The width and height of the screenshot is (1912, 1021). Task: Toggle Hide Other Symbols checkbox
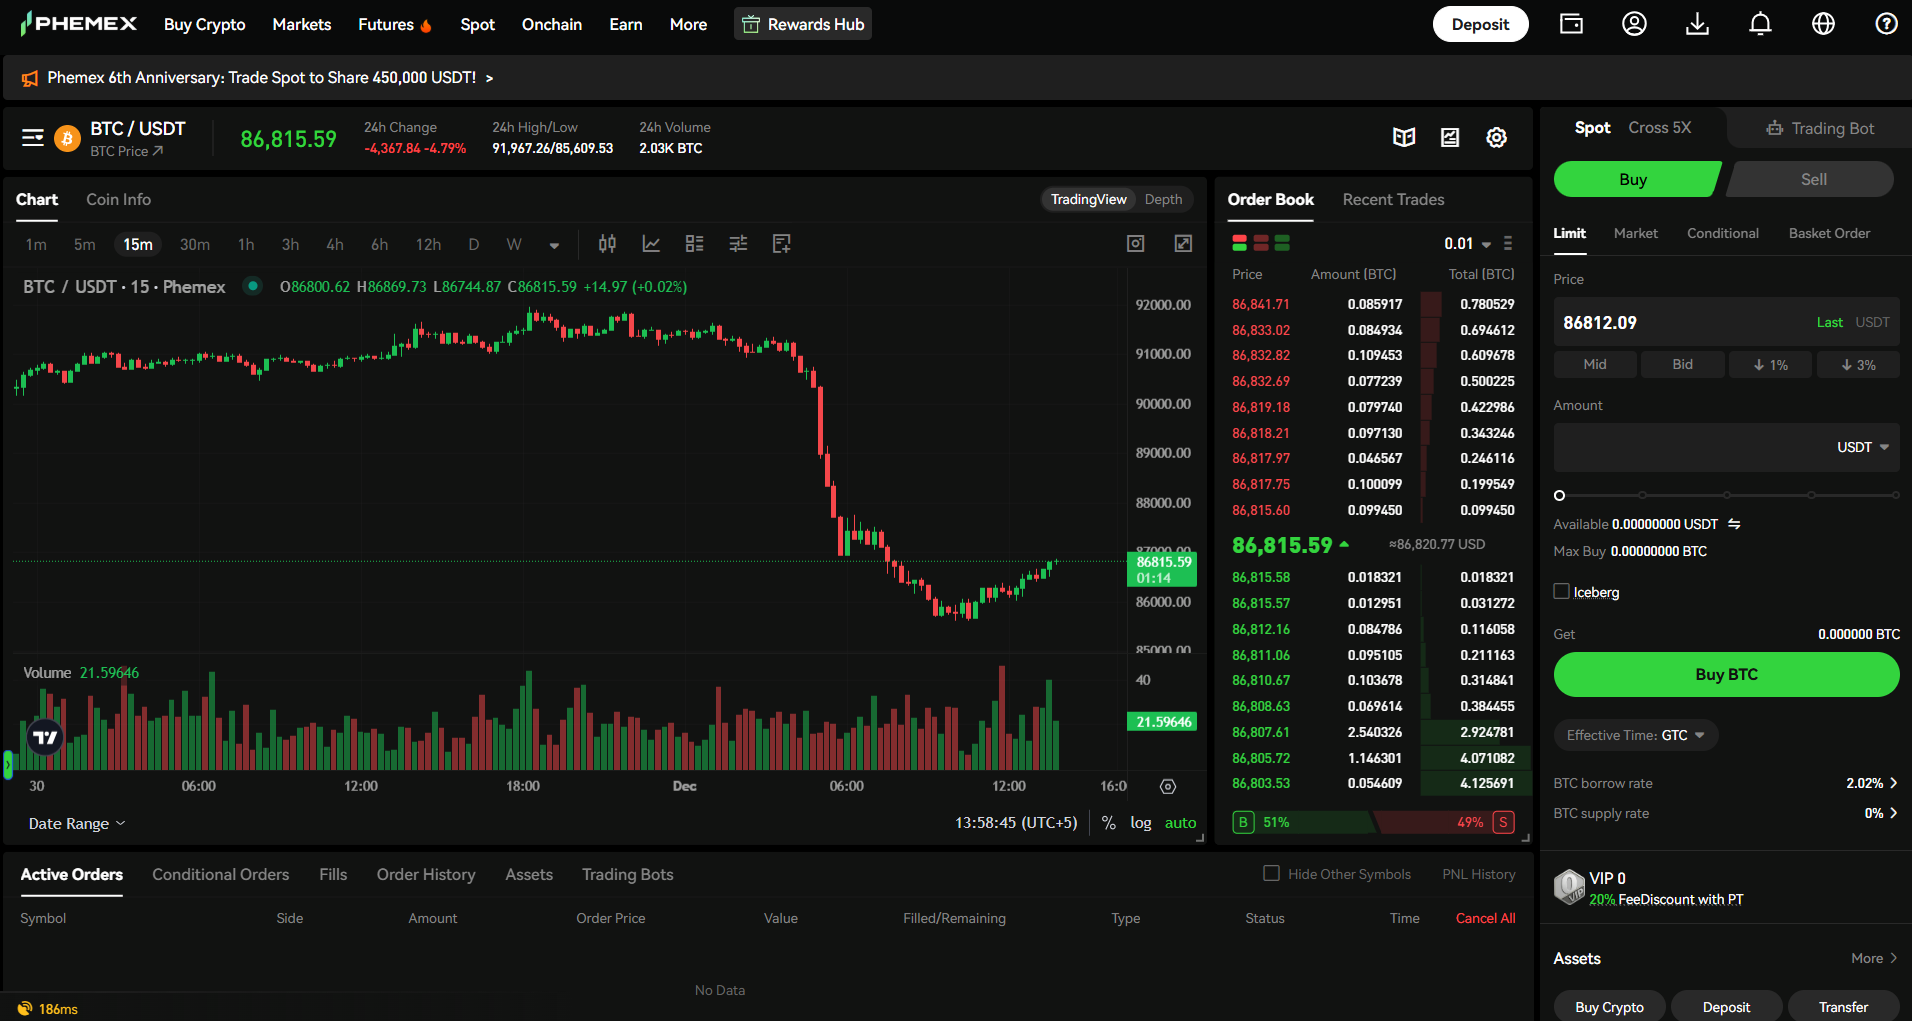pyautogui.click(x=1271, y=872)
